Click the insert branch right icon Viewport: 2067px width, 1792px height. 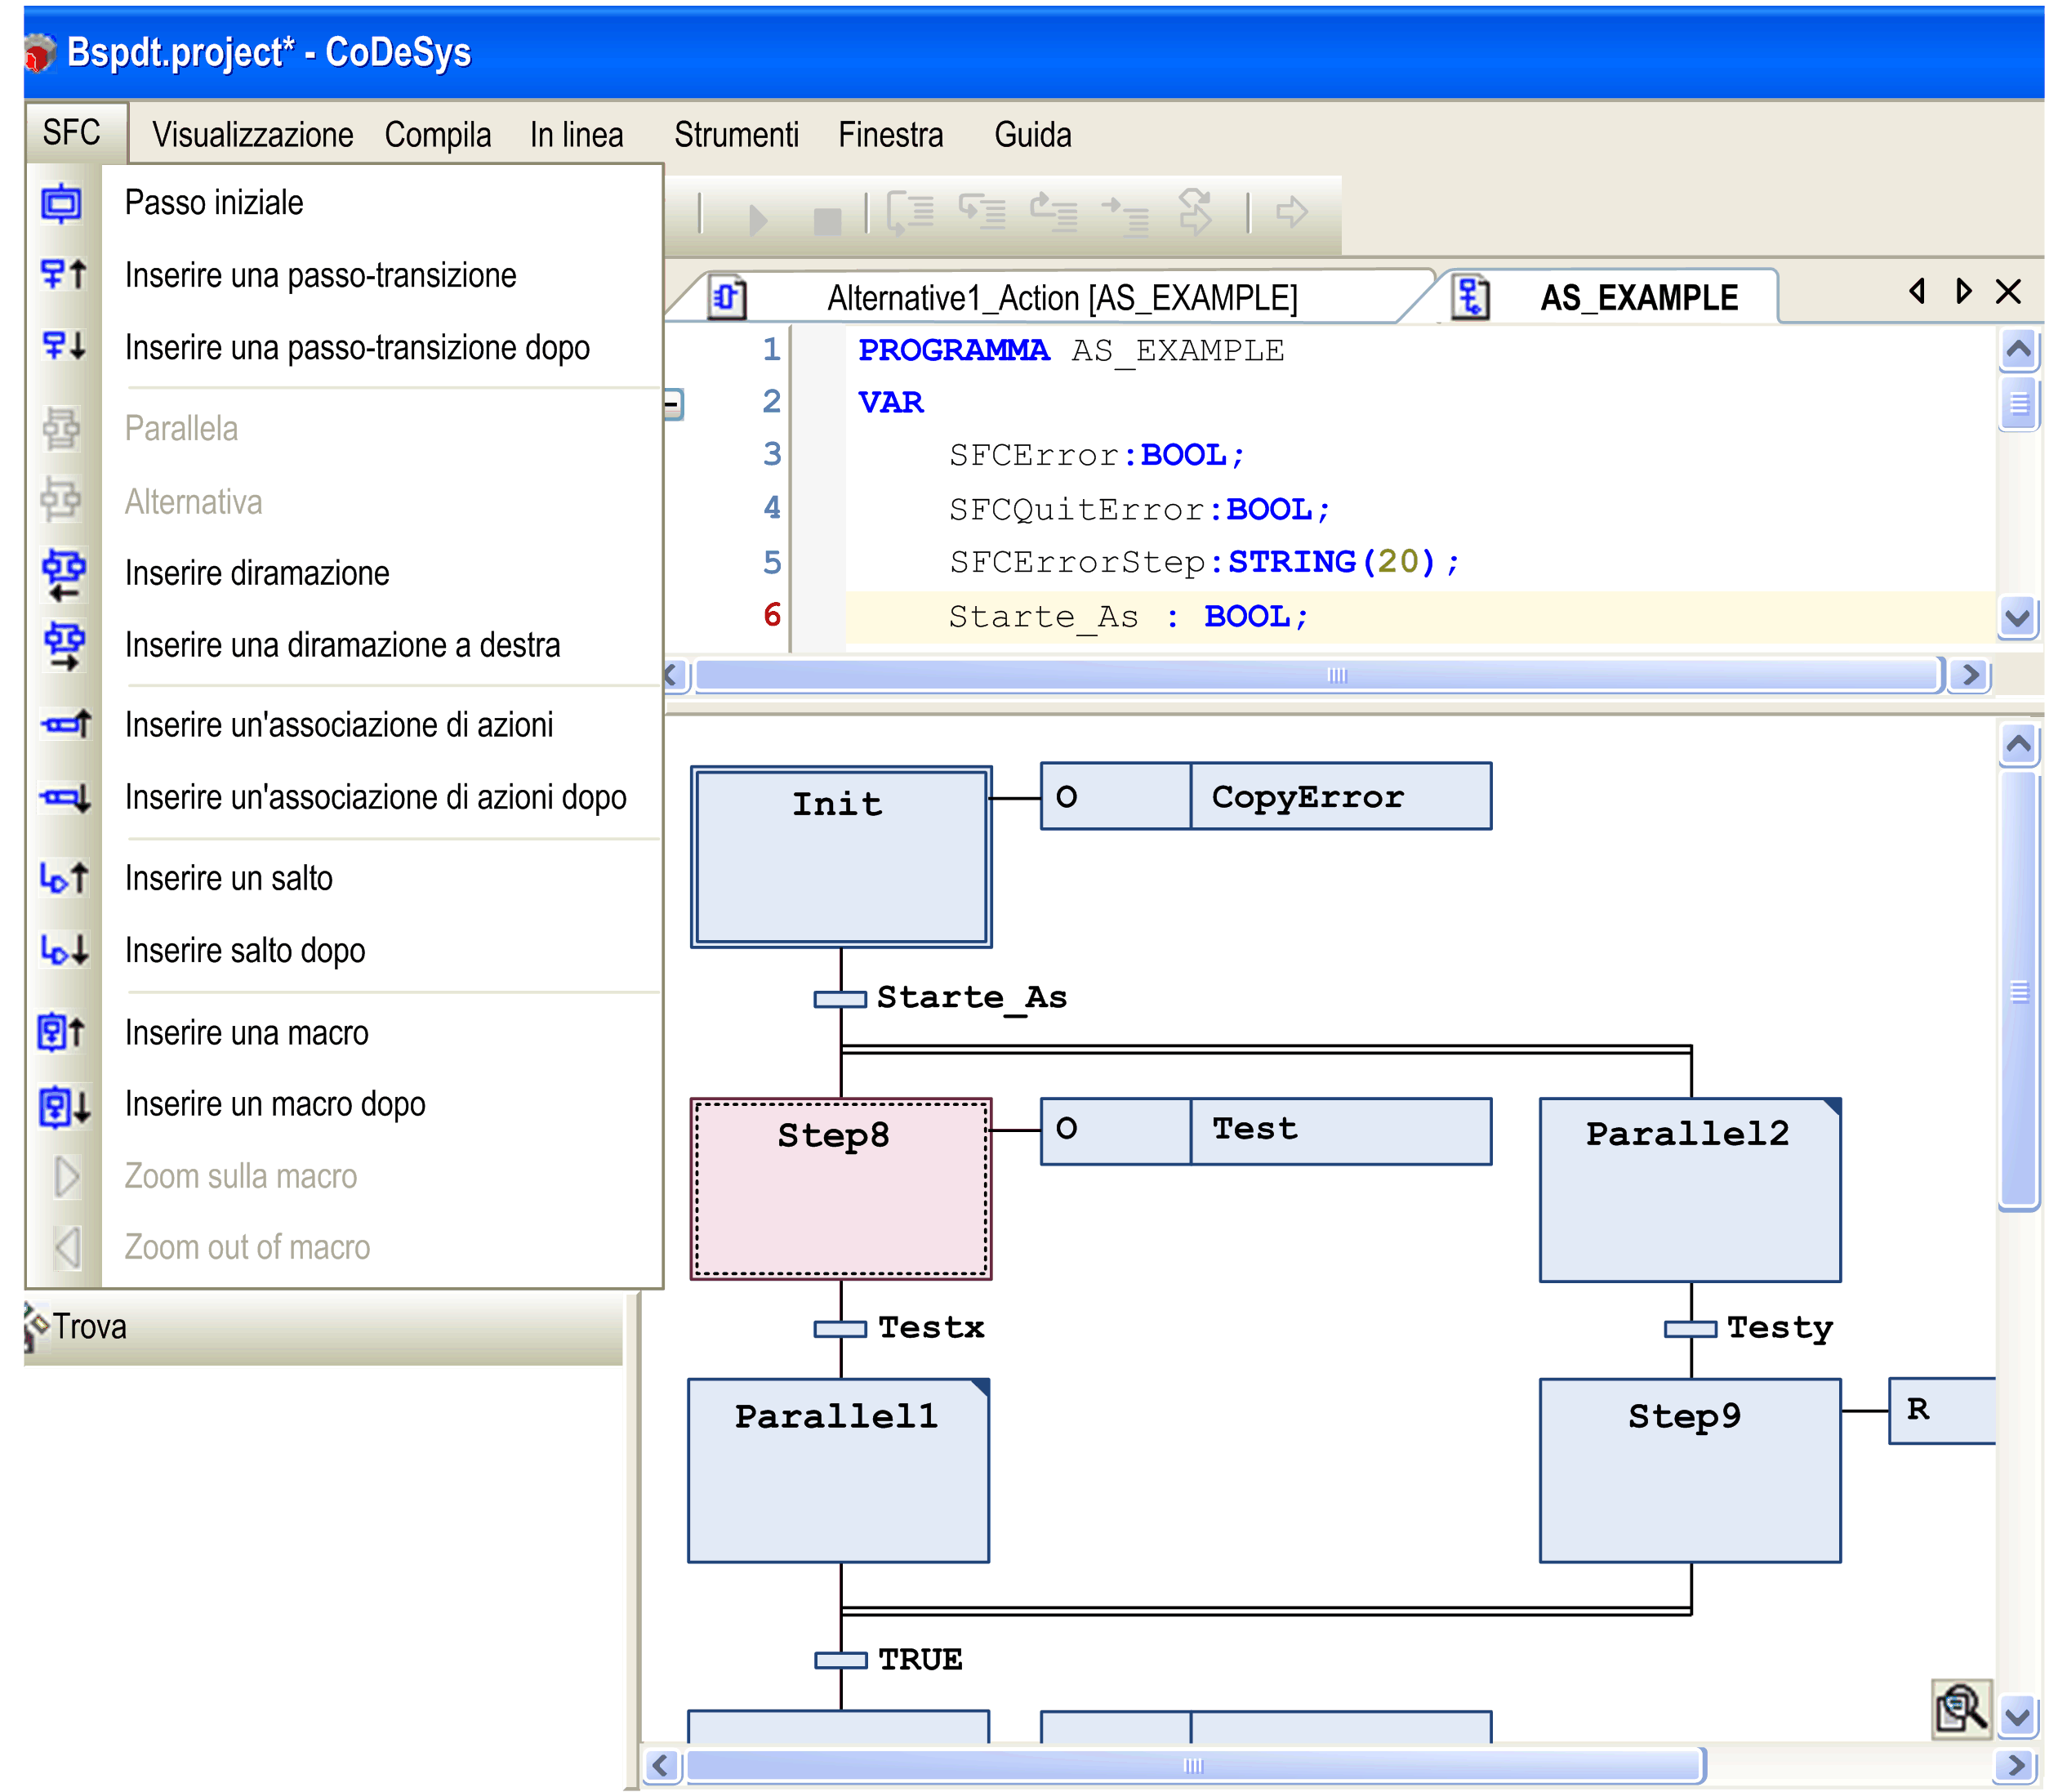pyautogui.click(x=63, y=646)
